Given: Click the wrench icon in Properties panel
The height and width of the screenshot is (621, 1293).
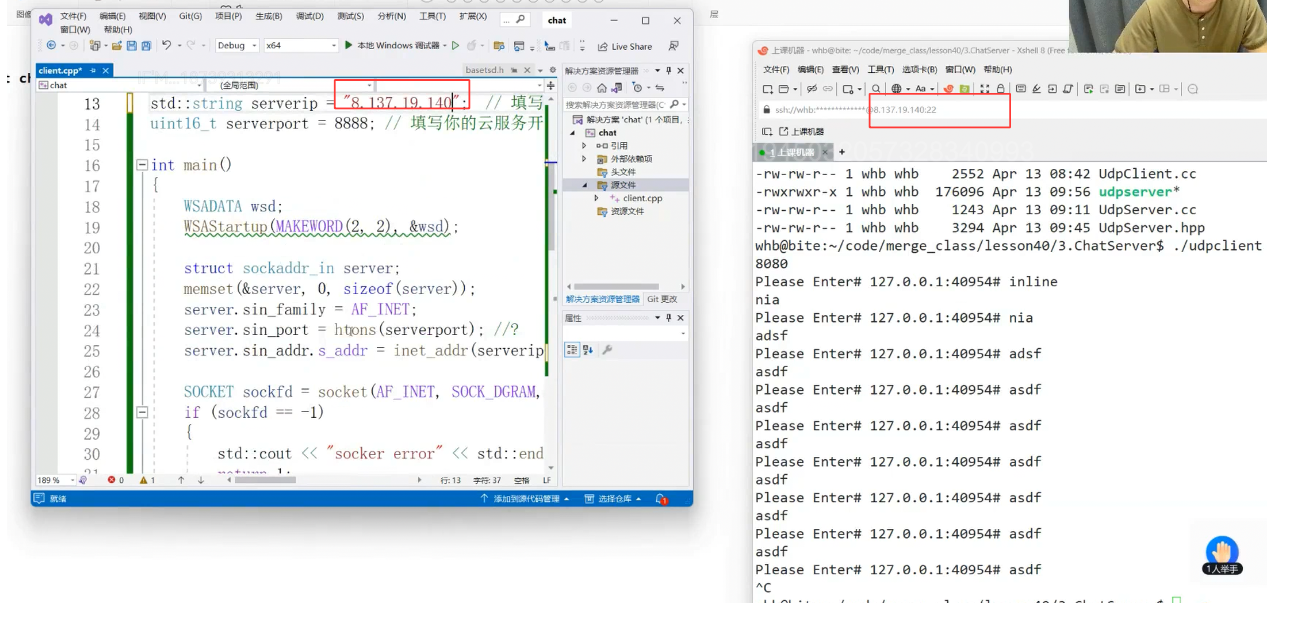Looking at the screenshot, I should coord(606,350).
